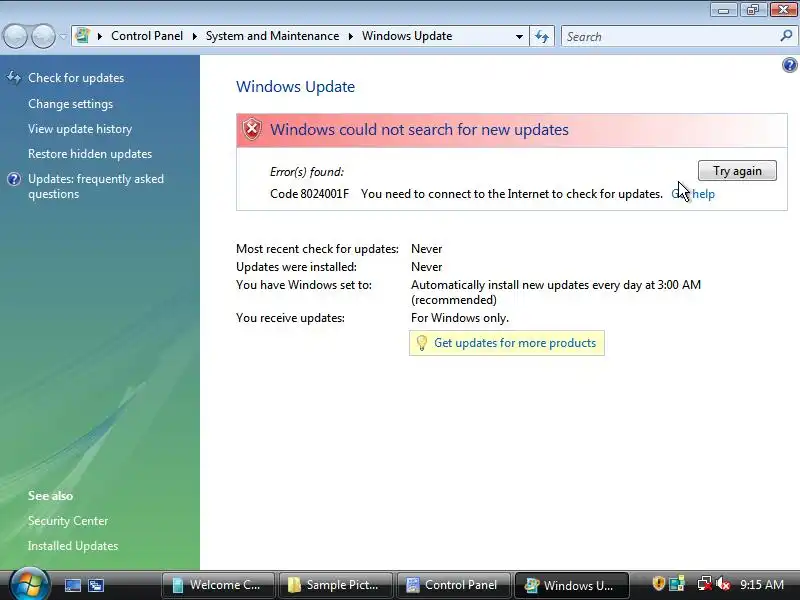
Task: Click the Back navigation button
Action: (x=15, y=36)
